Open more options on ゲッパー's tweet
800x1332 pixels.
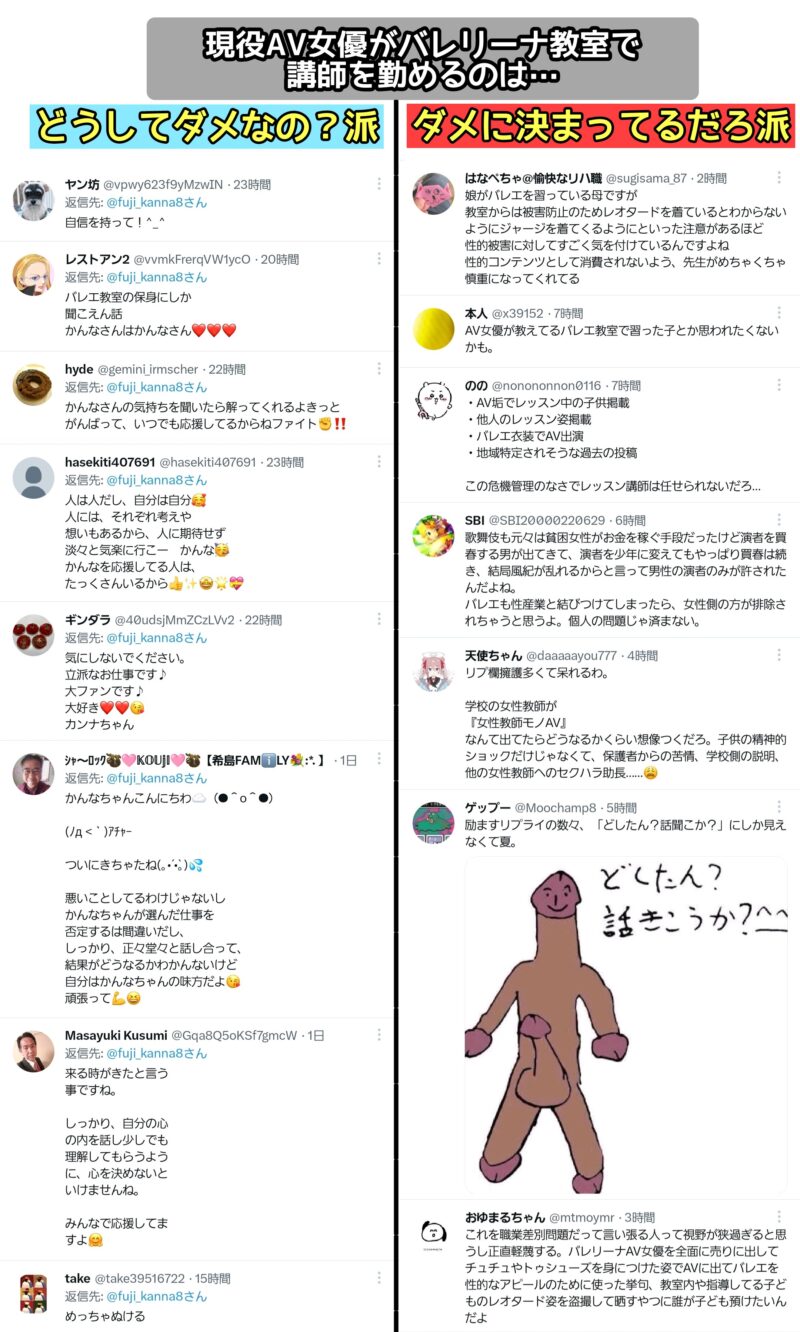779,807
